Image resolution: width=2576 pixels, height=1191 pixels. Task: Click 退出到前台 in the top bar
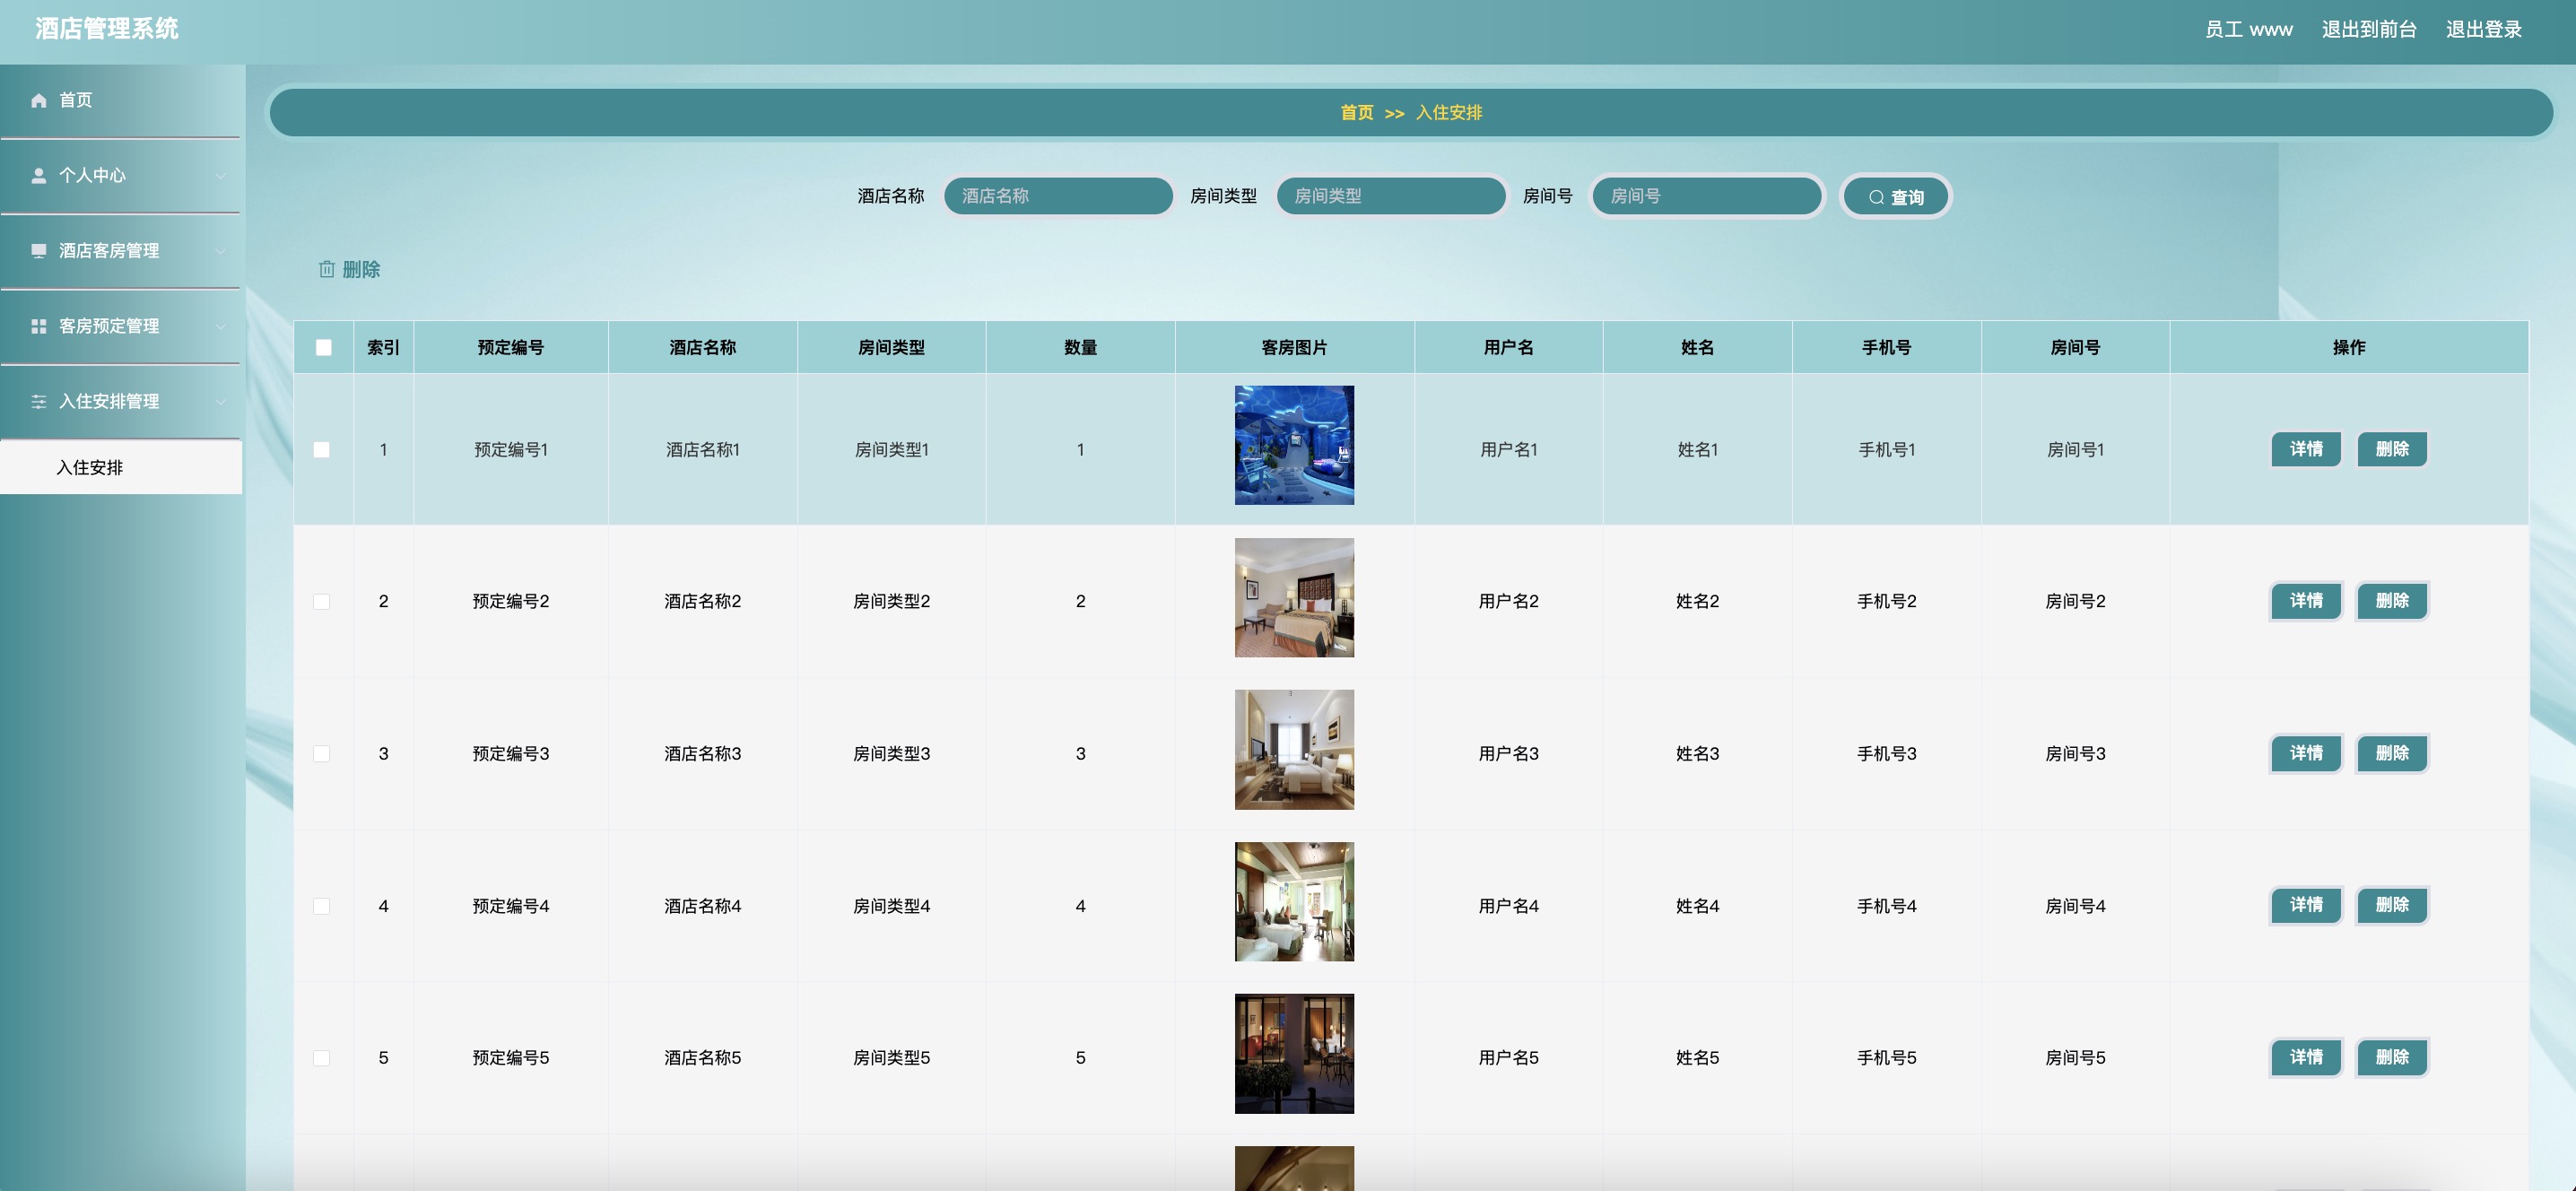click(x=2369, y=29)
